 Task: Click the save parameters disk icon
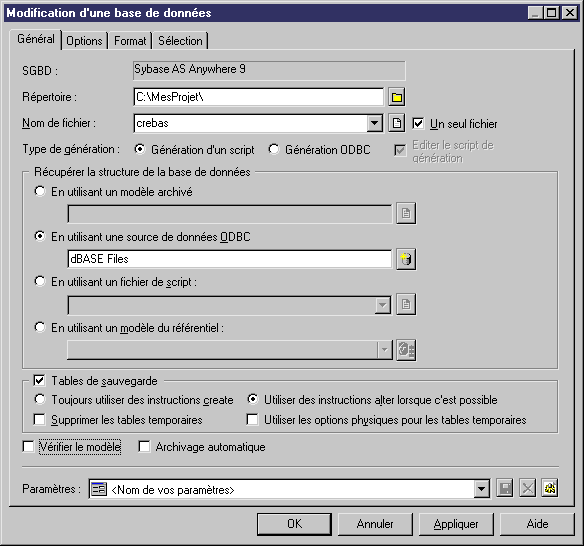(x=505, y=488)
